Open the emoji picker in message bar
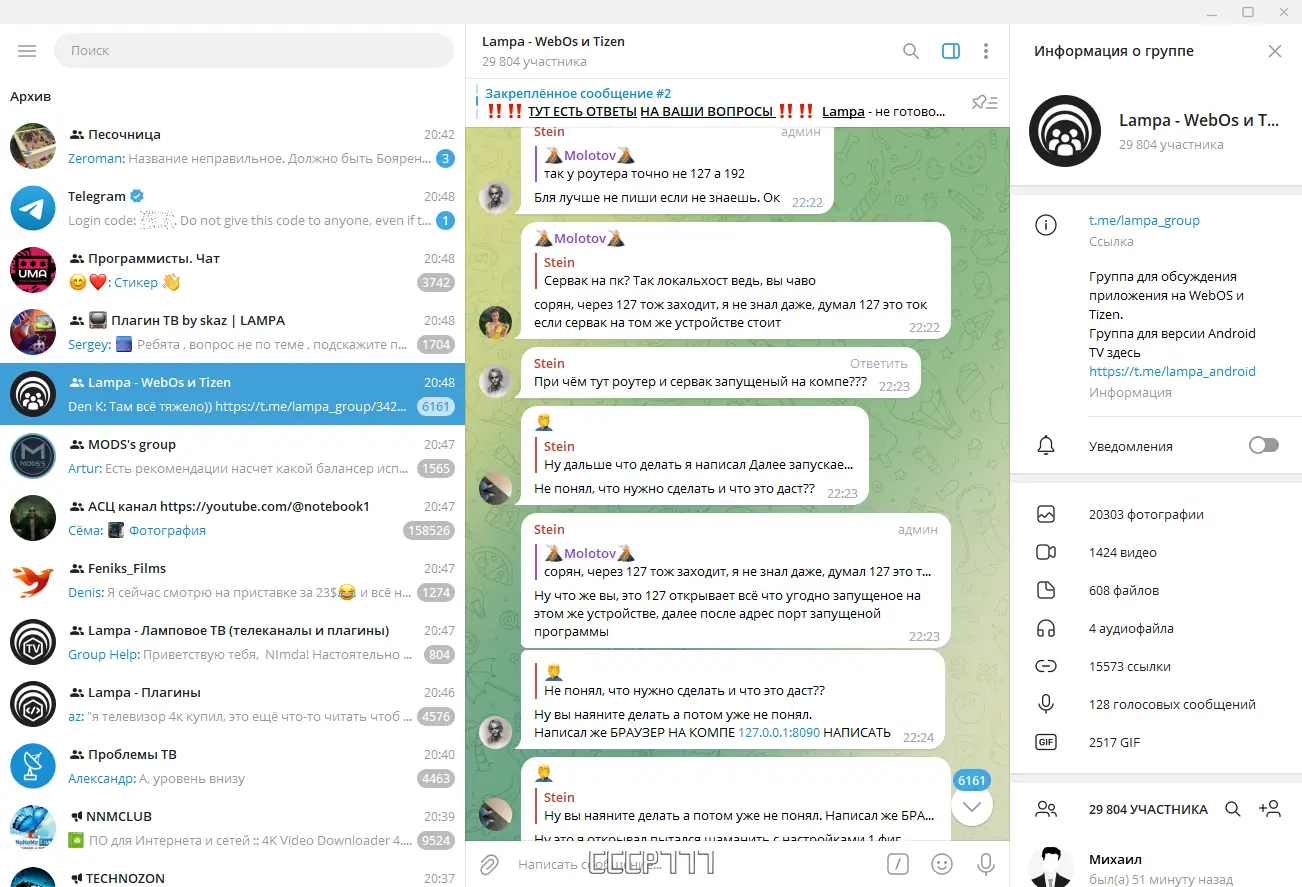The width and height of the screenshot is (1302, 887). (x=941, y=864)
